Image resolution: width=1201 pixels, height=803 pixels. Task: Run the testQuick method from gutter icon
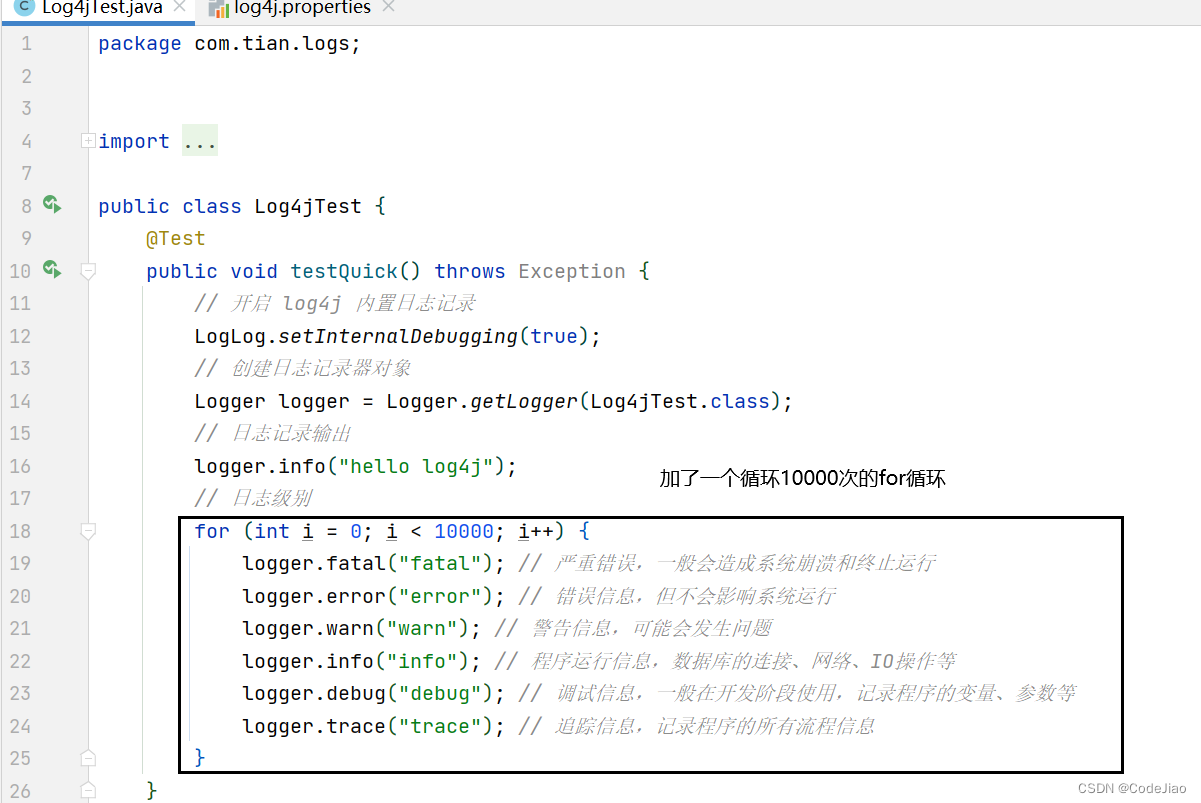(52, 270)
